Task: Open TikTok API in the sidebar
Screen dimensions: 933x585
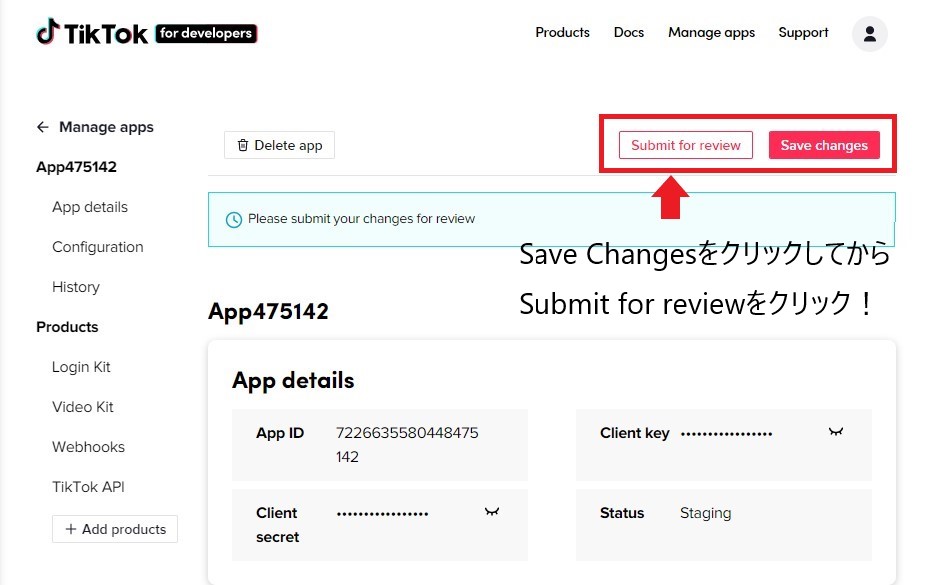Action: [x=88, y=487]
